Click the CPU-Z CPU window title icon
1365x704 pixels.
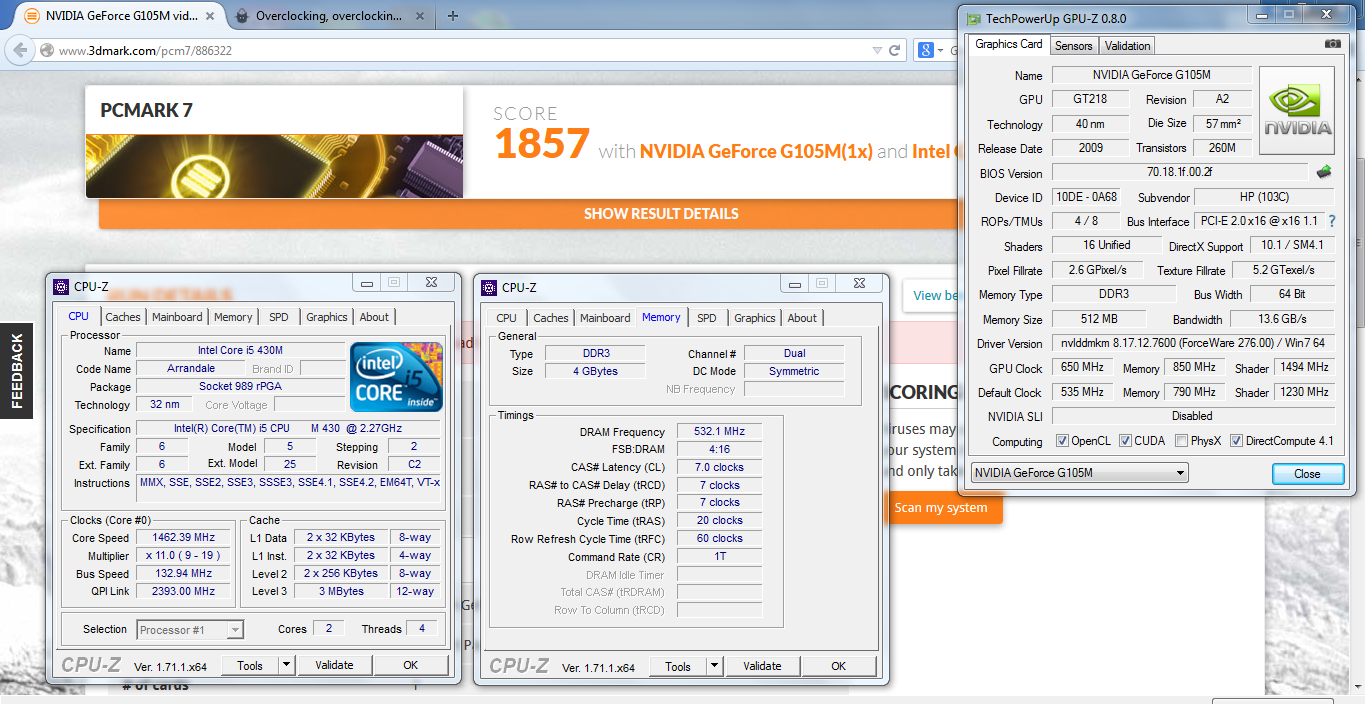(x=61, y=287)
